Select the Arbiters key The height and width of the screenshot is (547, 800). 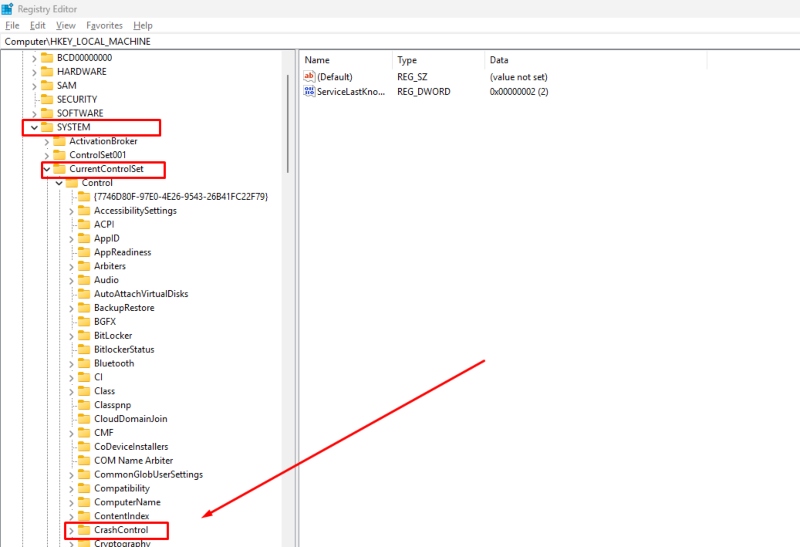coord(110,266)
